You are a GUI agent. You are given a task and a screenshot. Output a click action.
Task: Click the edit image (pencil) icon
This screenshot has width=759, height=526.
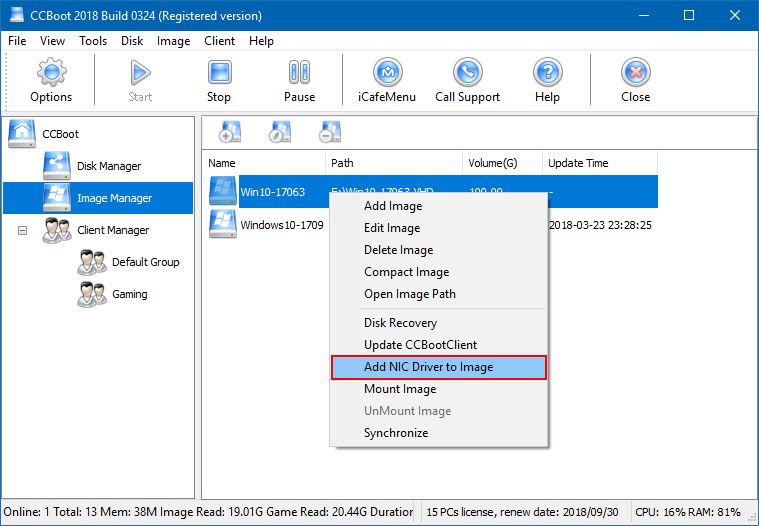[x=280, y=132]
